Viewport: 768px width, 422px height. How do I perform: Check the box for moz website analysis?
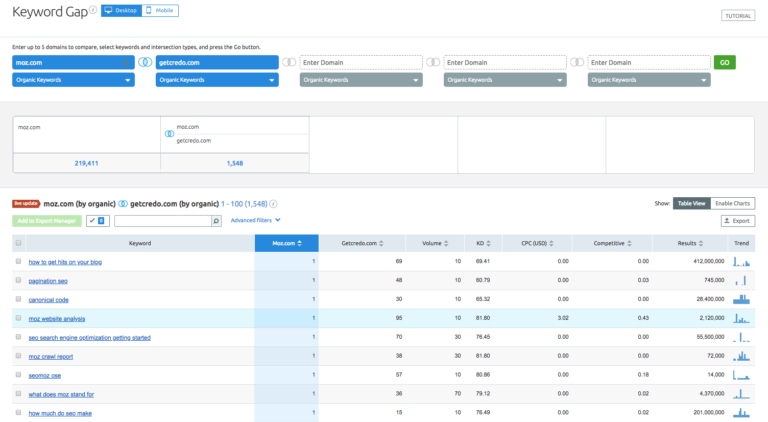click(x=19, y=318)
